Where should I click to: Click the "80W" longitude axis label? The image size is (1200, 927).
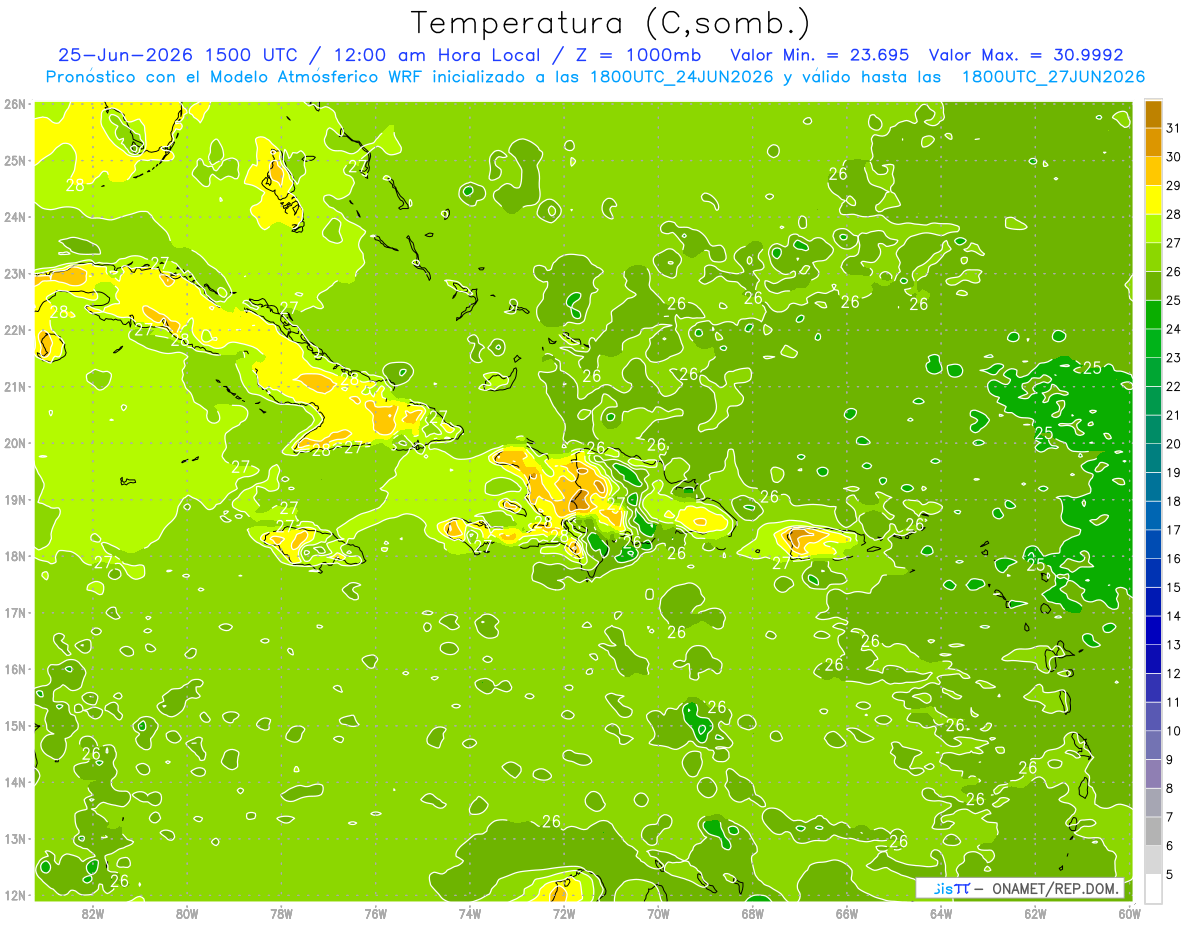(187, 913)
